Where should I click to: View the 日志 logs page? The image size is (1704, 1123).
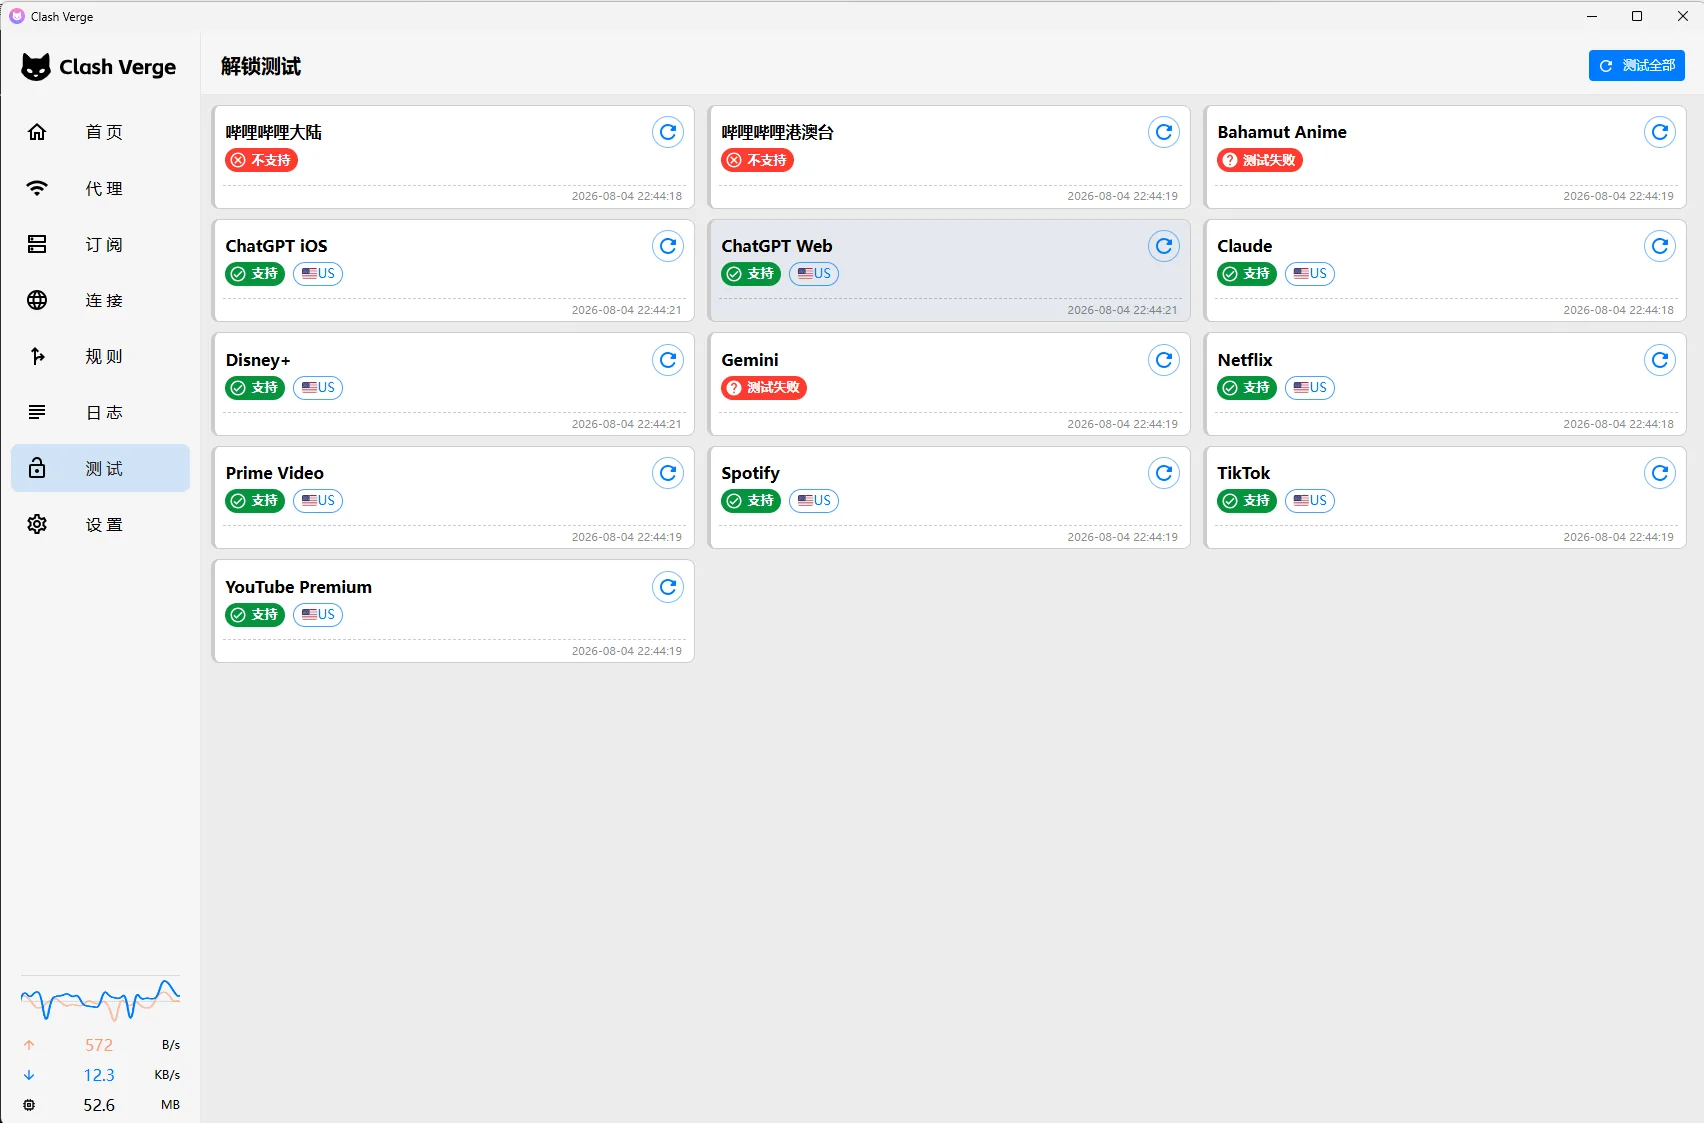tap(100, 412)
